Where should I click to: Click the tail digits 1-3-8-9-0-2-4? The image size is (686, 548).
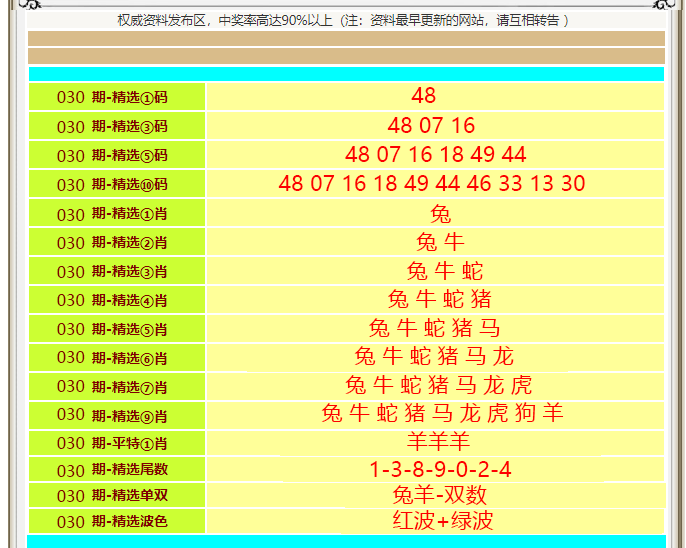click(440, 470)
